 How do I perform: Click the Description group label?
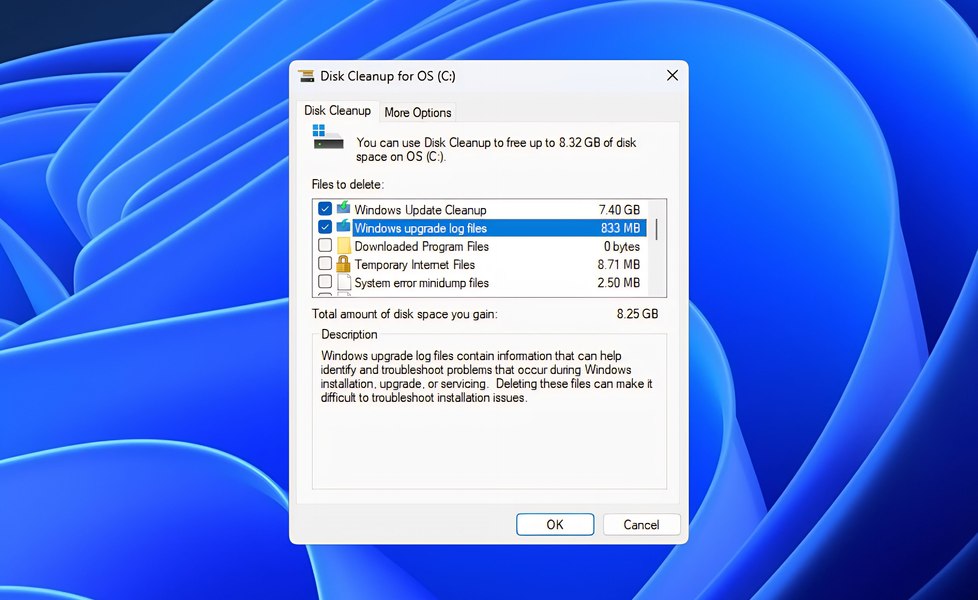click(x=349, y=334)
